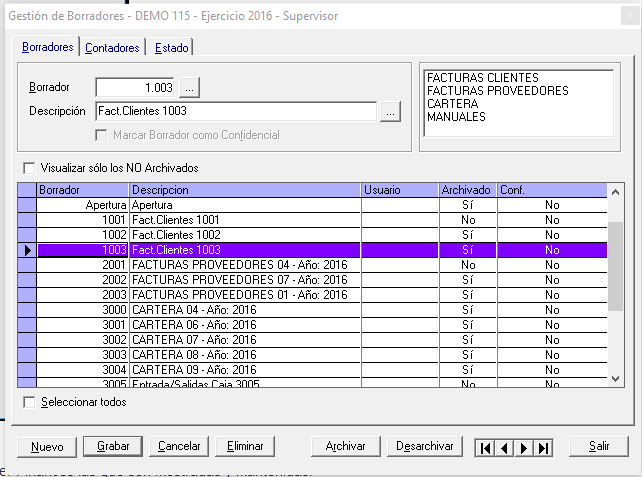This screenshot has height=477, width=642.
Task: Click the Descripción text field
Action: pos(236,111)
